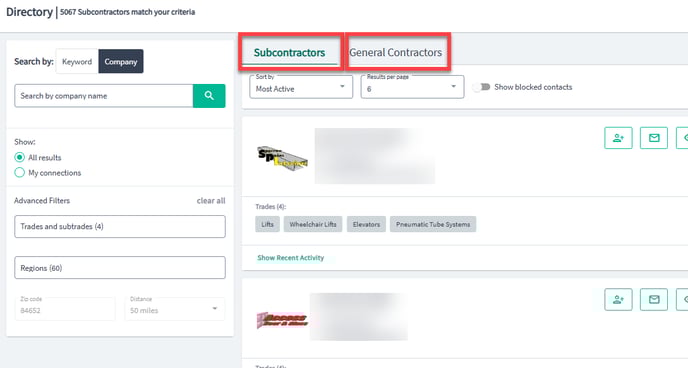Click envelope message icon for second subcontractor
Image resolution: width=688 pixels, height=368 pixels.
[654, 300]
